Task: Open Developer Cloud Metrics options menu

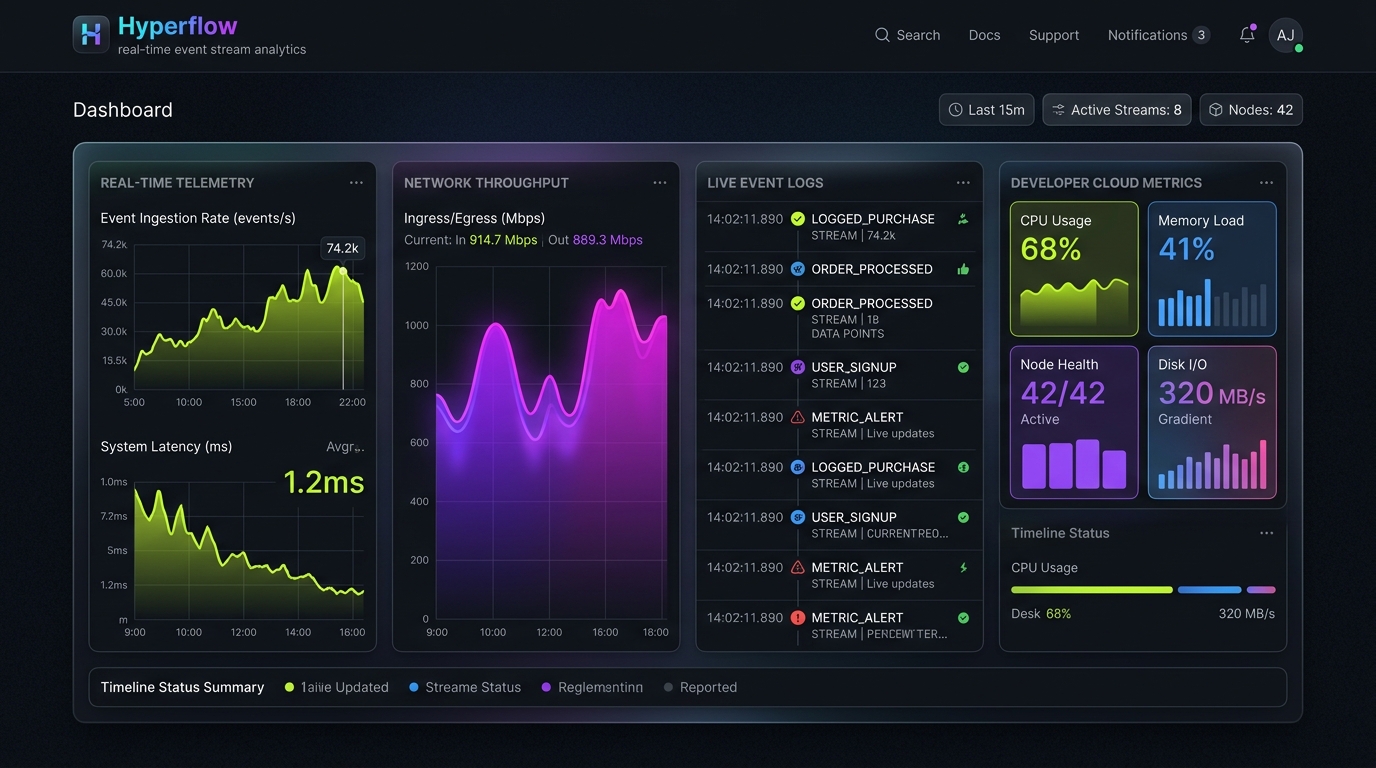Action: point(1266,183)
